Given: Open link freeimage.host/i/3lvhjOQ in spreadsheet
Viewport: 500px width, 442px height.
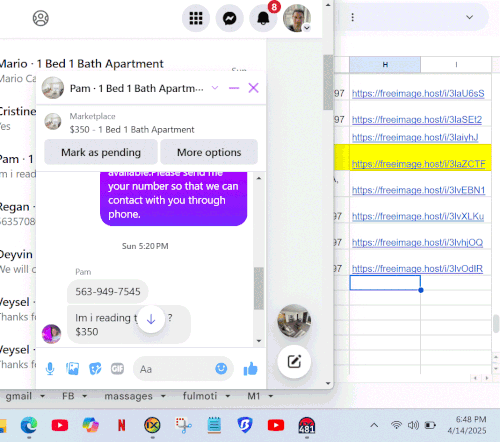Looking at the screenshot, I should tap(417, 242).
